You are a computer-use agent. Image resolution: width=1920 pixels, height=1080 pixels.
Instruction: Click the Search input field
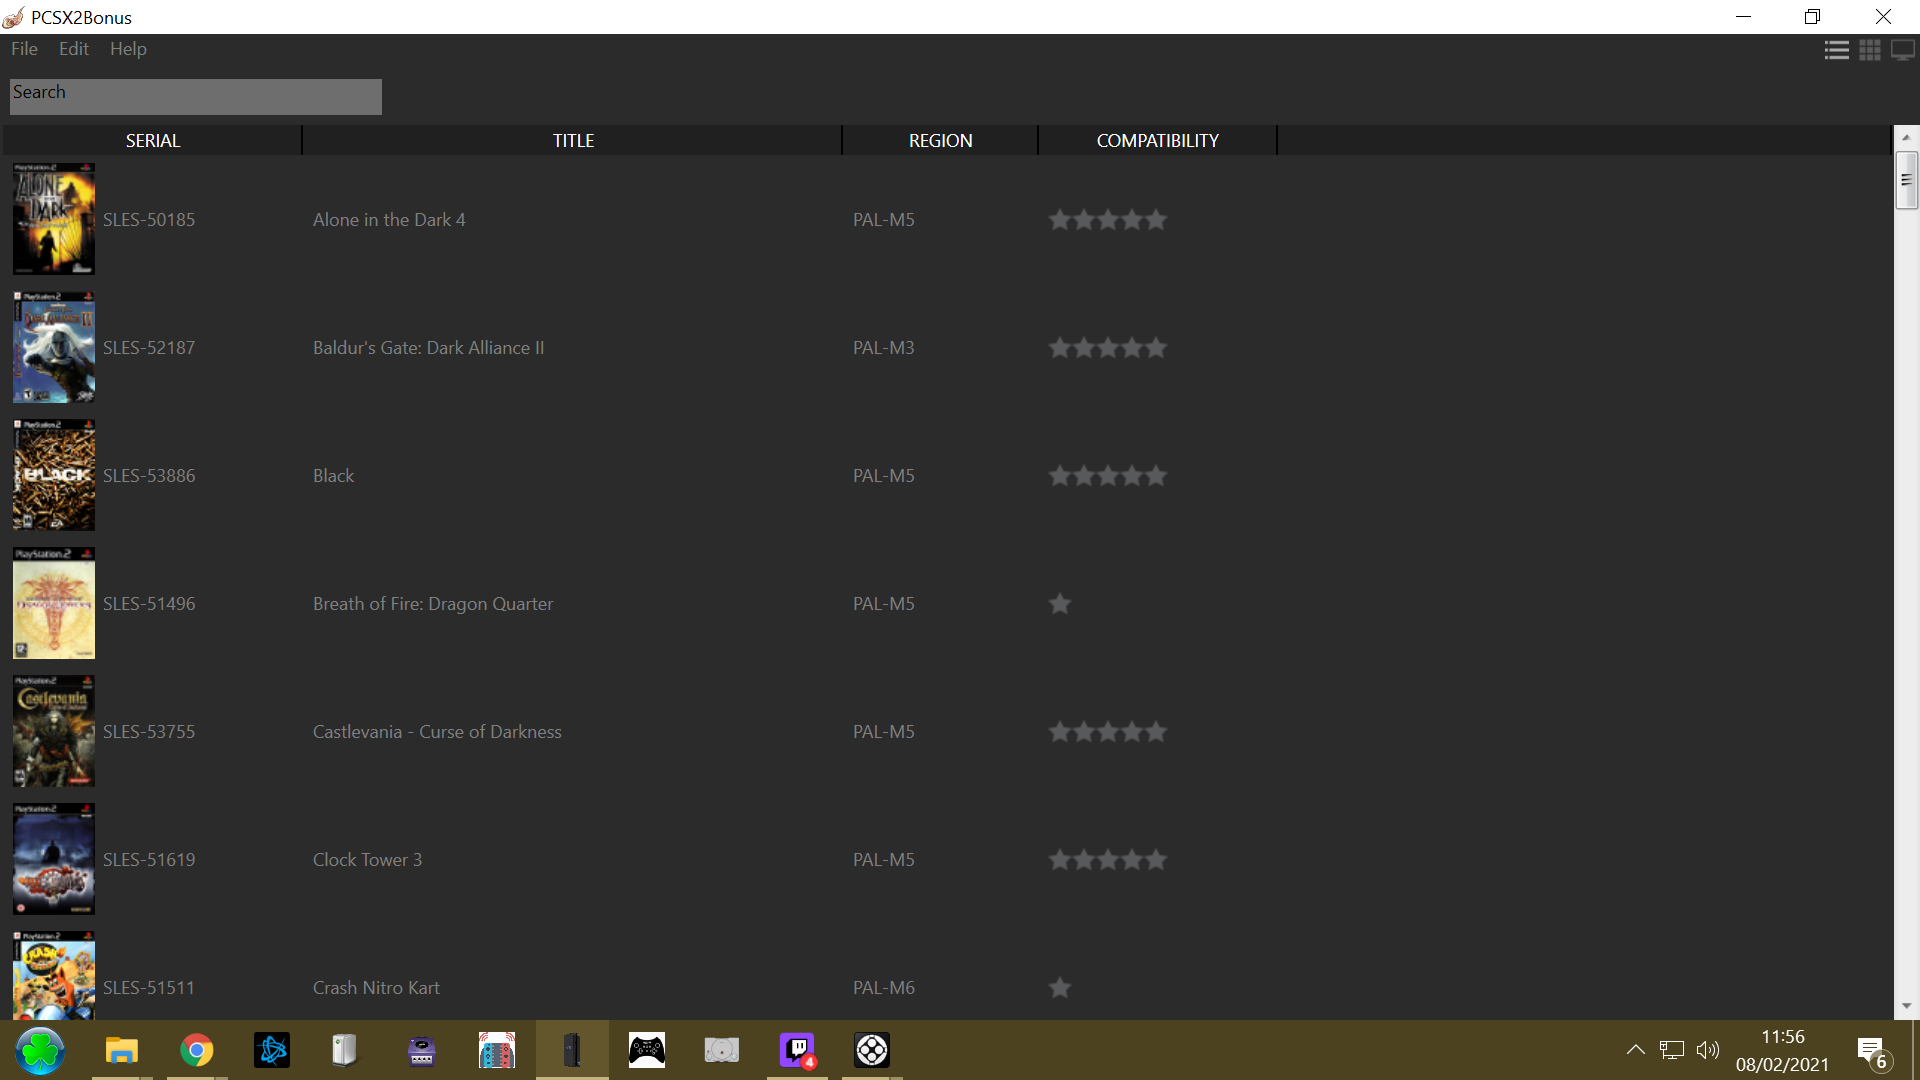[x=196, y=97]
